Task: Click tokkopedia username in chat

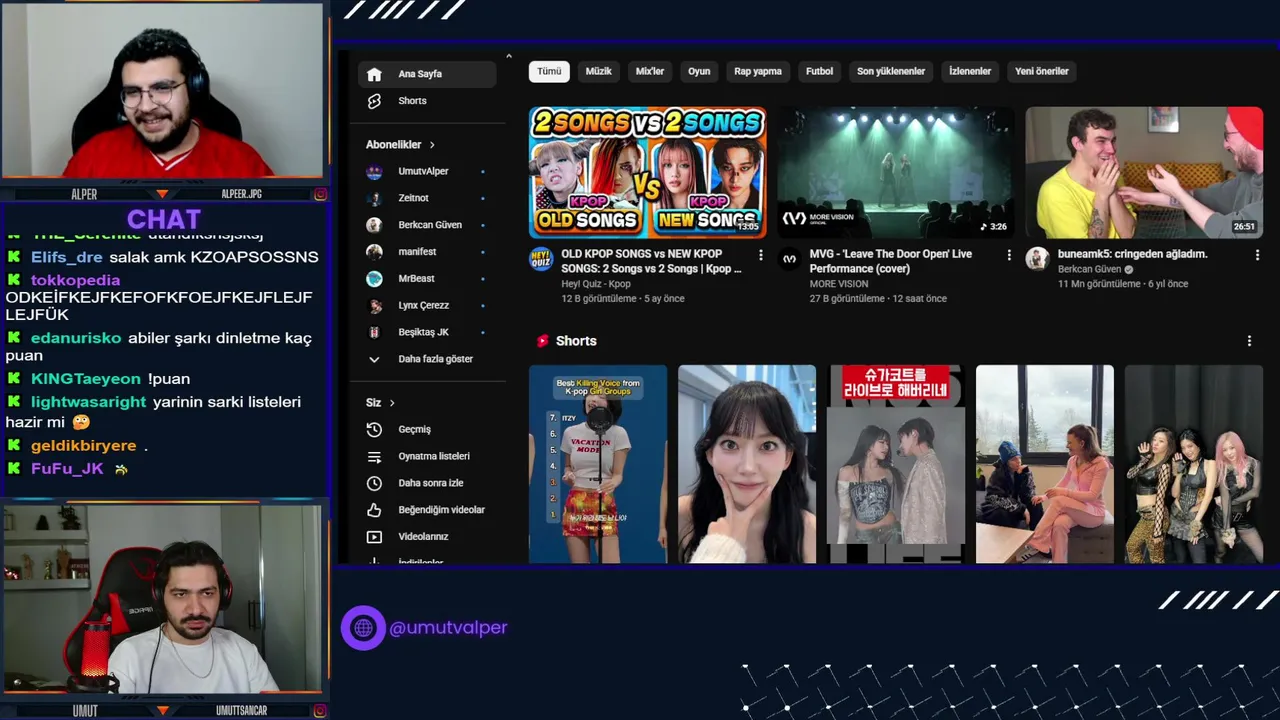Action: pyautogui.click(x=76, y=280)
